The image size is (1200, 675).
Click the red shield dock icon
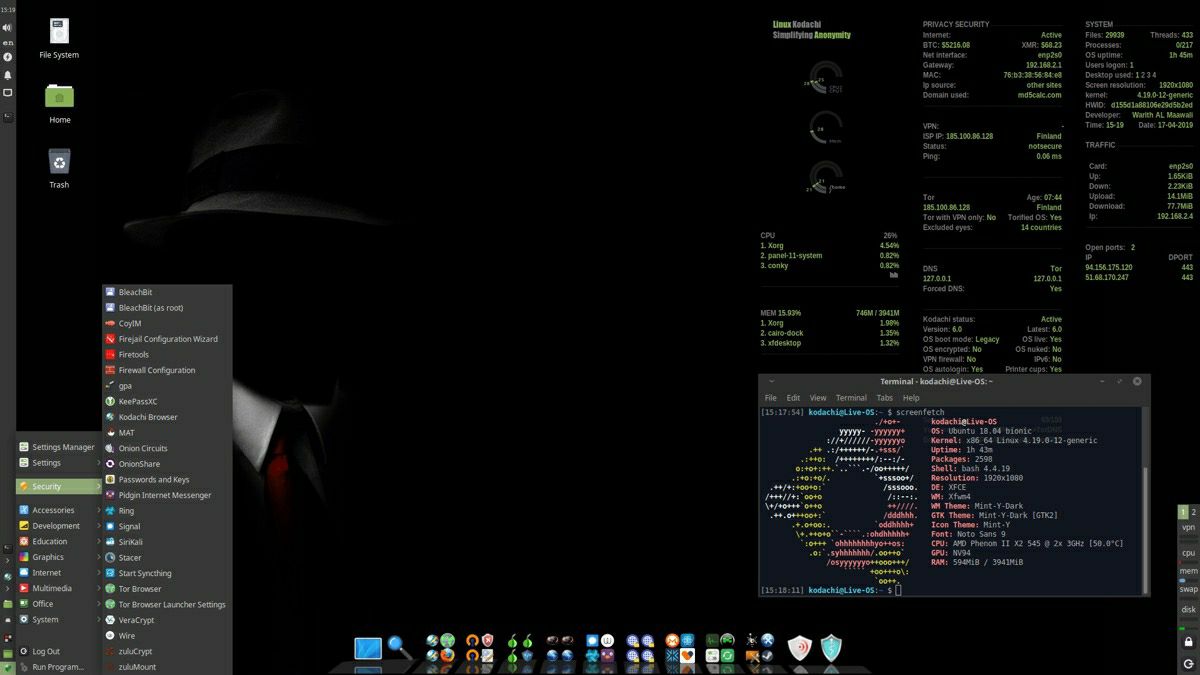pyautogui.click(x=799, y=649)
